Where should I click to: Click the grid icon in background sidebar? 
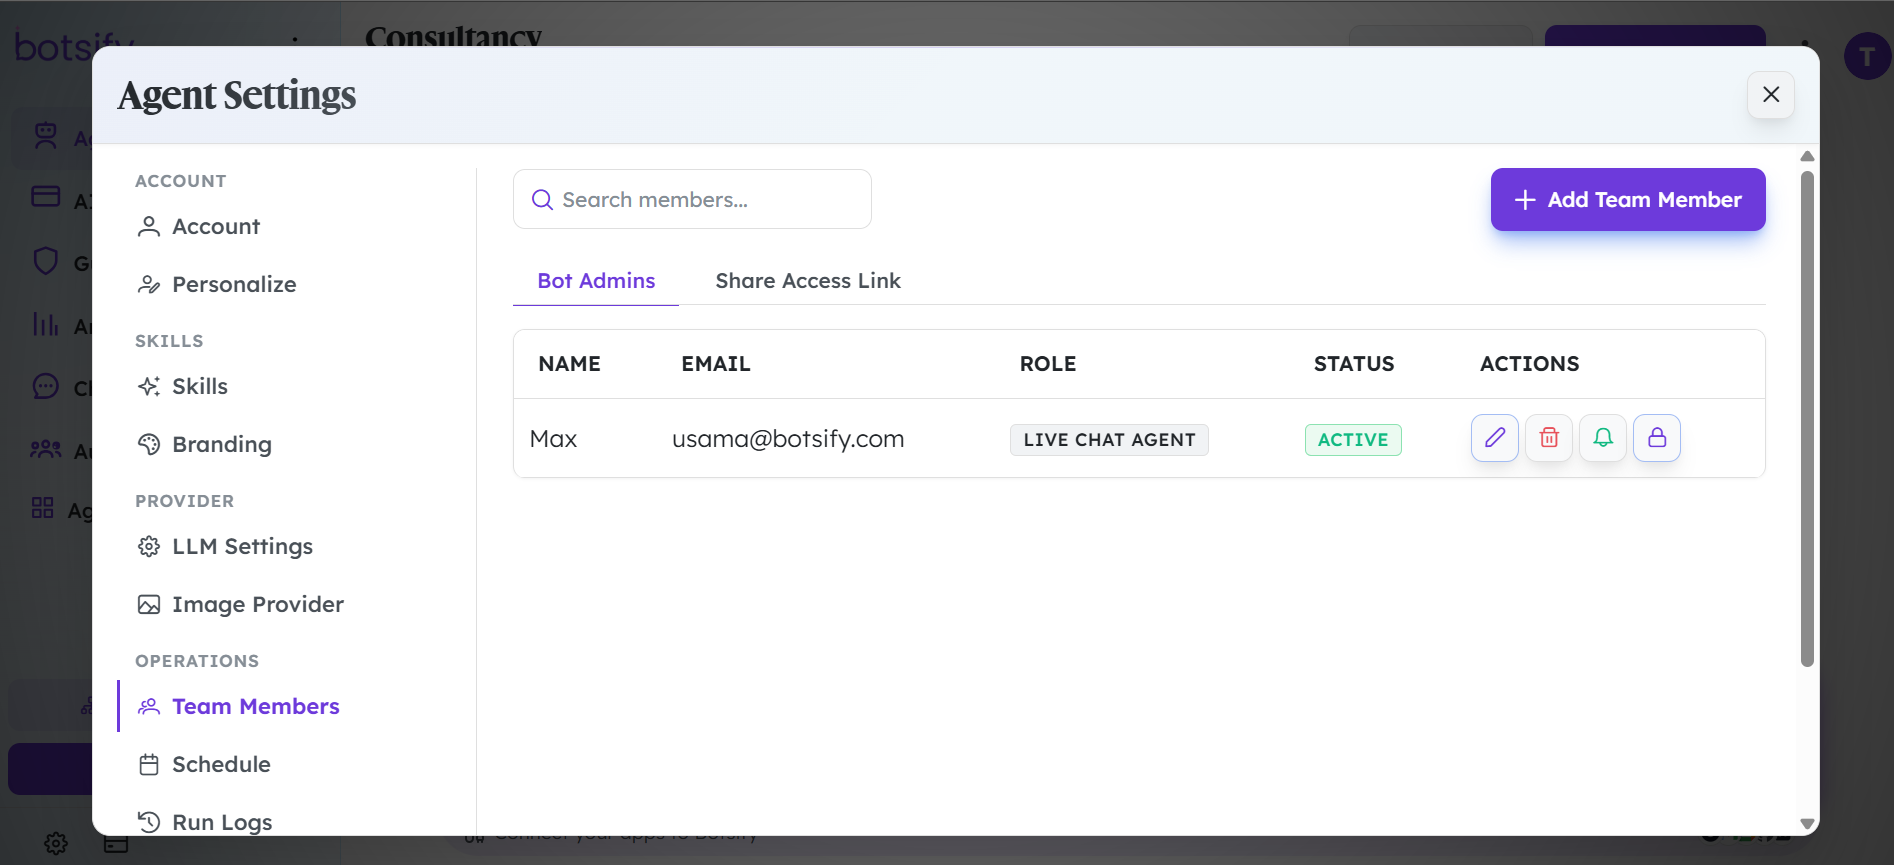[42, 508]
